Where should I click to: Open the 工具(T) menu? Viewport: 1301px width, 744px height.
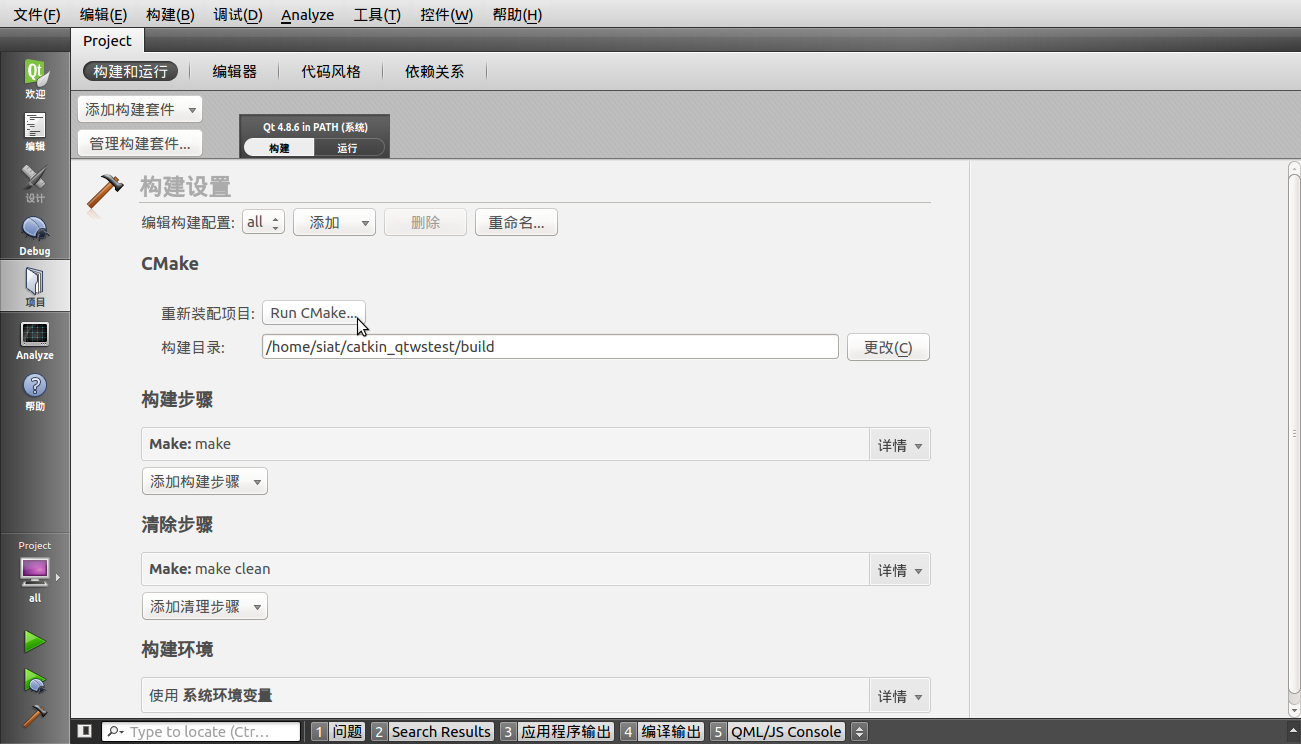pyautogui.click(x=377, y=14)
